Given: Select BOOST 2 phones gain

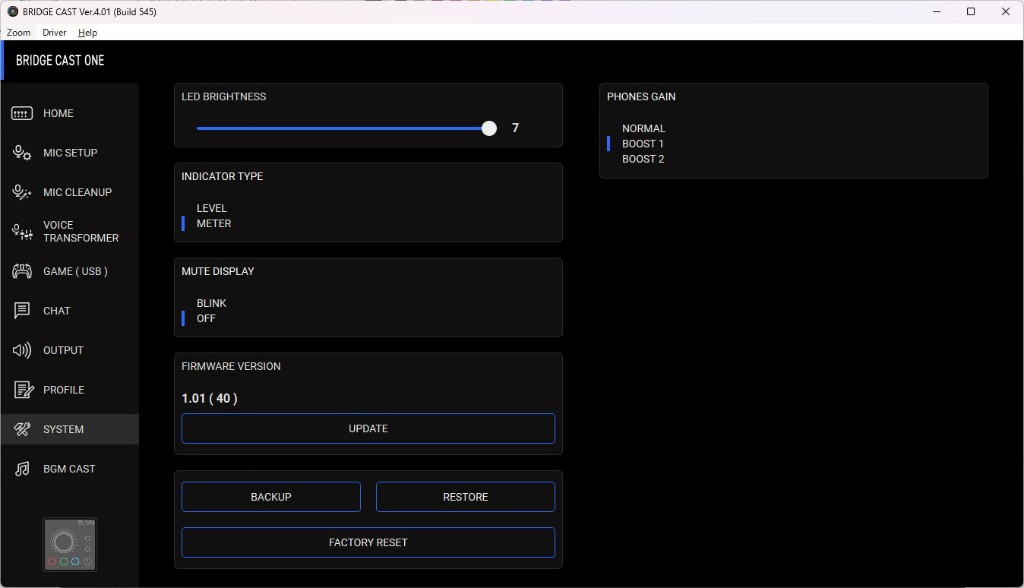Looking at the screenshot, I should (x=643, y=159).
